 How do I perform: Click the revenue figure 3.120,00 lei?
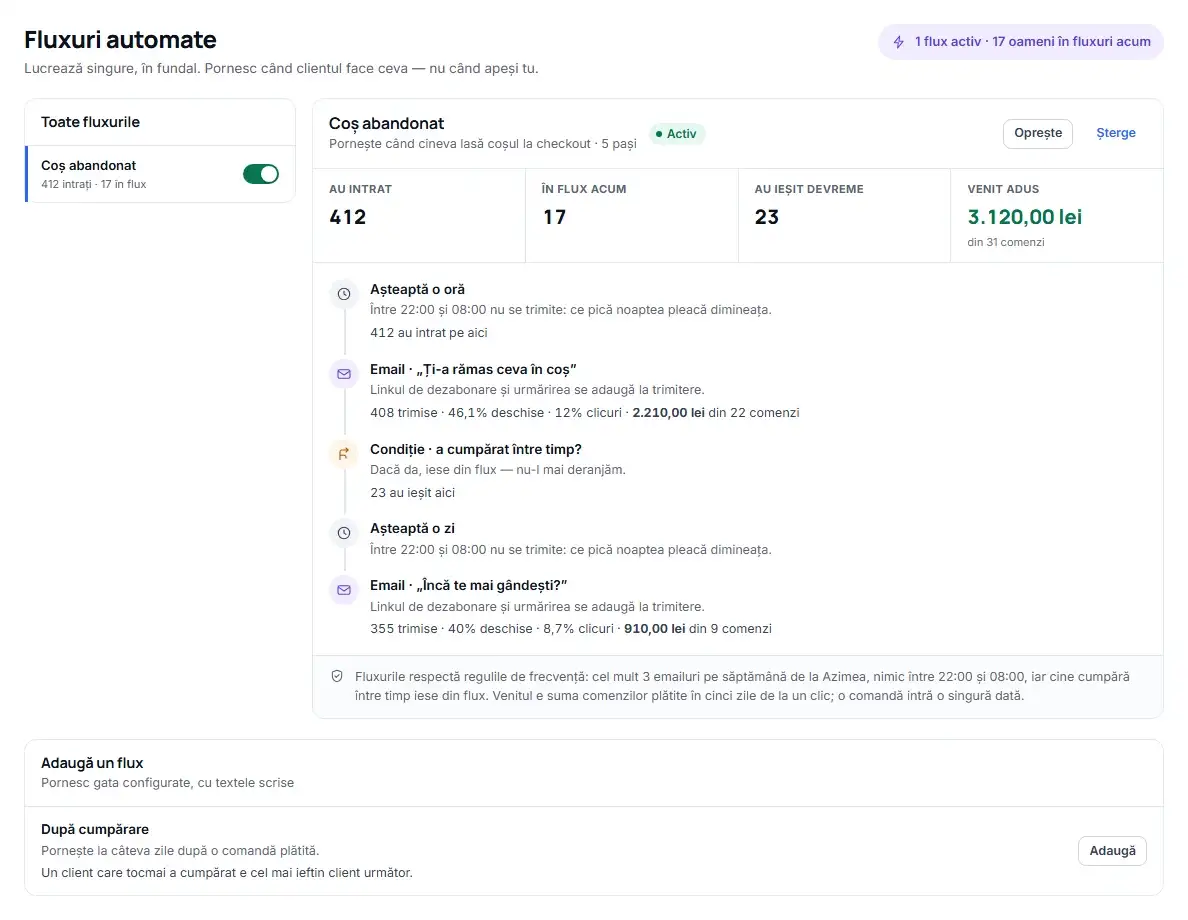point(1024,217)
